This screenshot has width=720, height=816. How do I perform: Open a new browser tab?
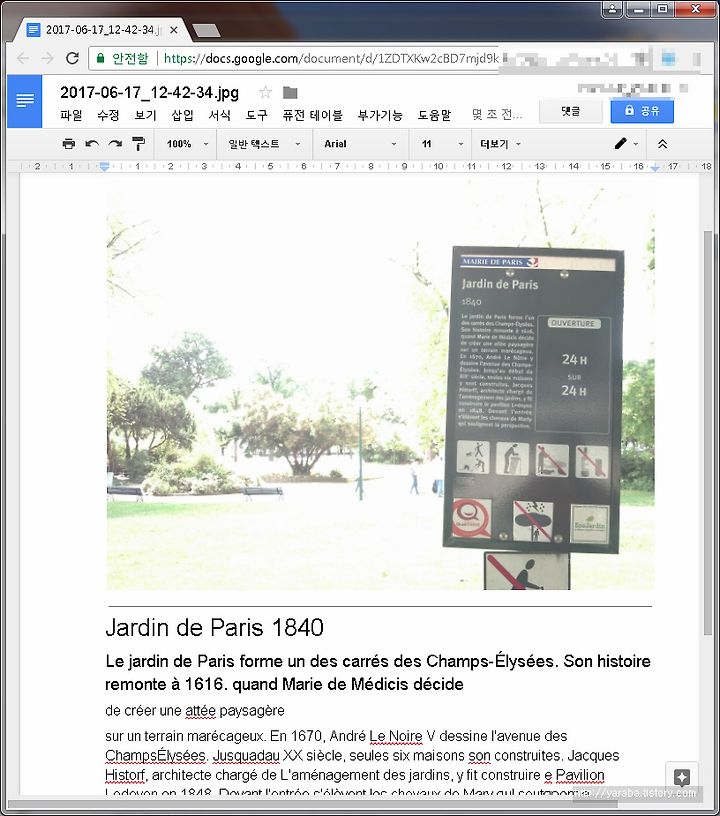point(207,31)
